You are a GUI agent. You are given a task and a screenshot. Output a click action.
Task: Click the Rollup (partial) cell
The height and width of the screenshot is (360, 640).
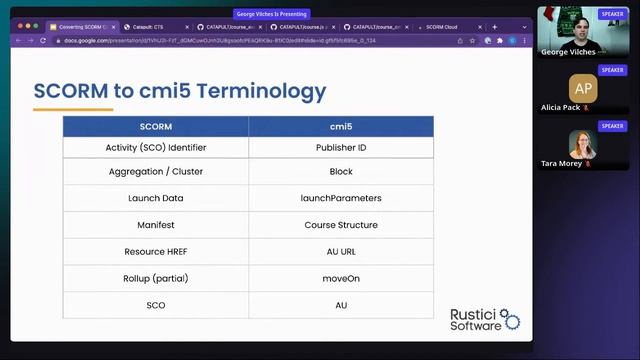pyautogui.click(x=156, y=278)
